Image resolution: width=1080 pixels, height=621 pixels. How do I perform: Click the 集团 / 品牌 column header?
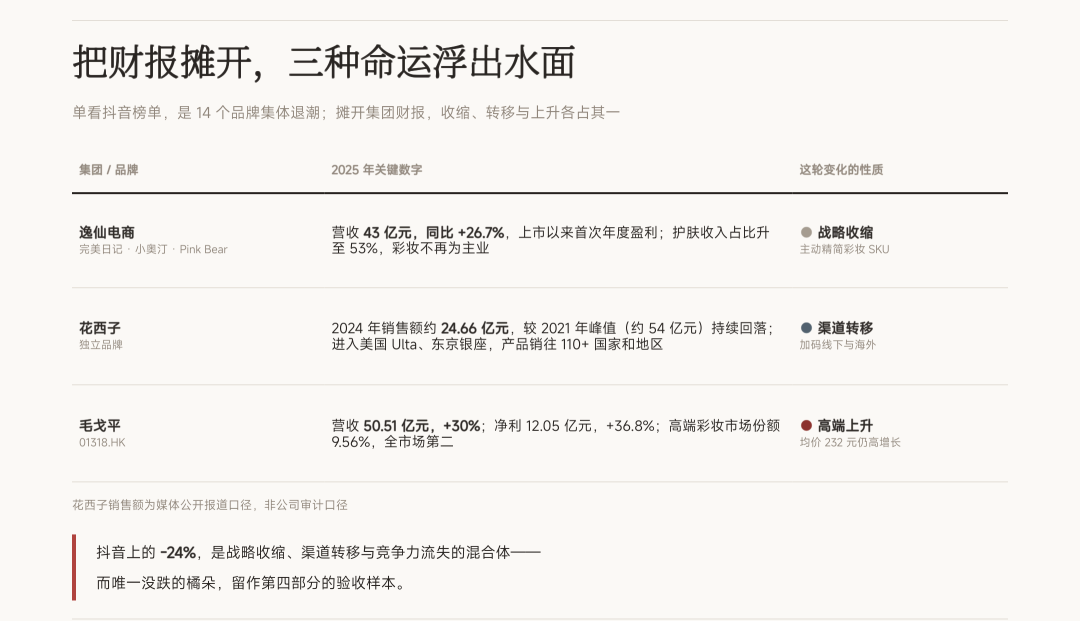[x=108, y=170]
